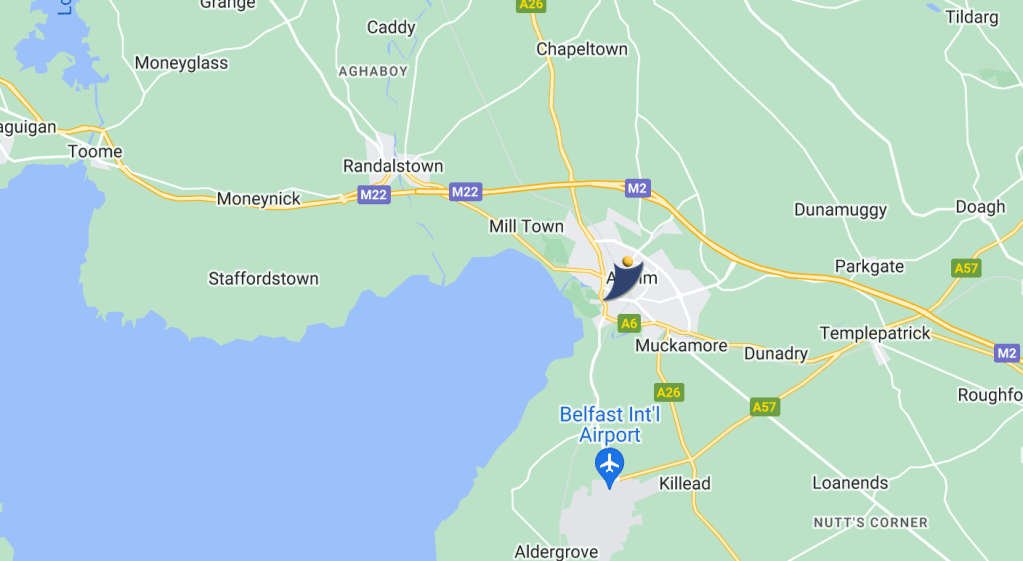Click the M2 shield near Templepatrick

1007,353
